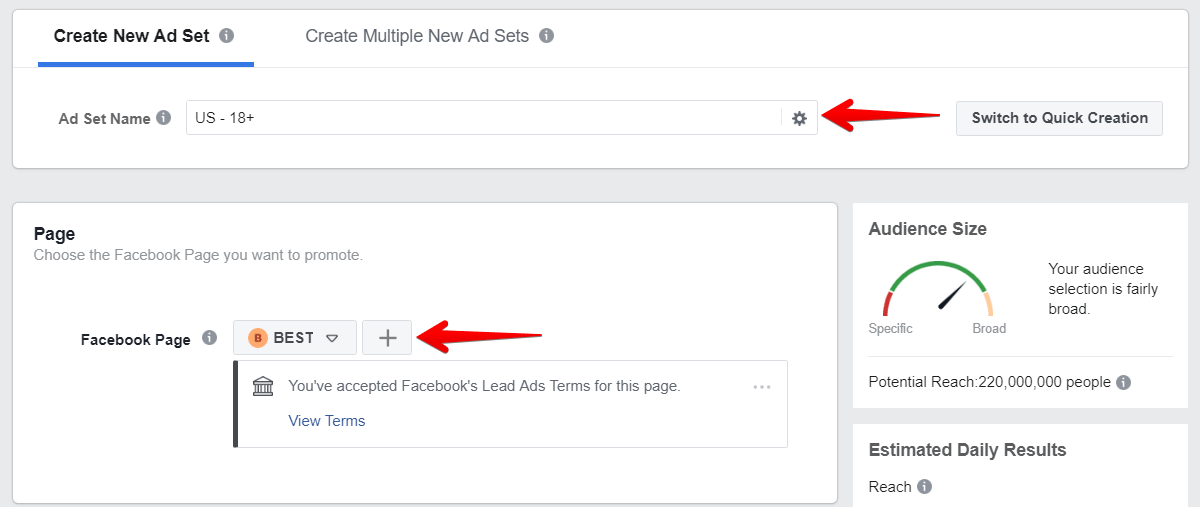Image resolution: width=1200 pixels, height=507 pixels.
Task: Click the info icon beside Reach
Action: point(925,487)
